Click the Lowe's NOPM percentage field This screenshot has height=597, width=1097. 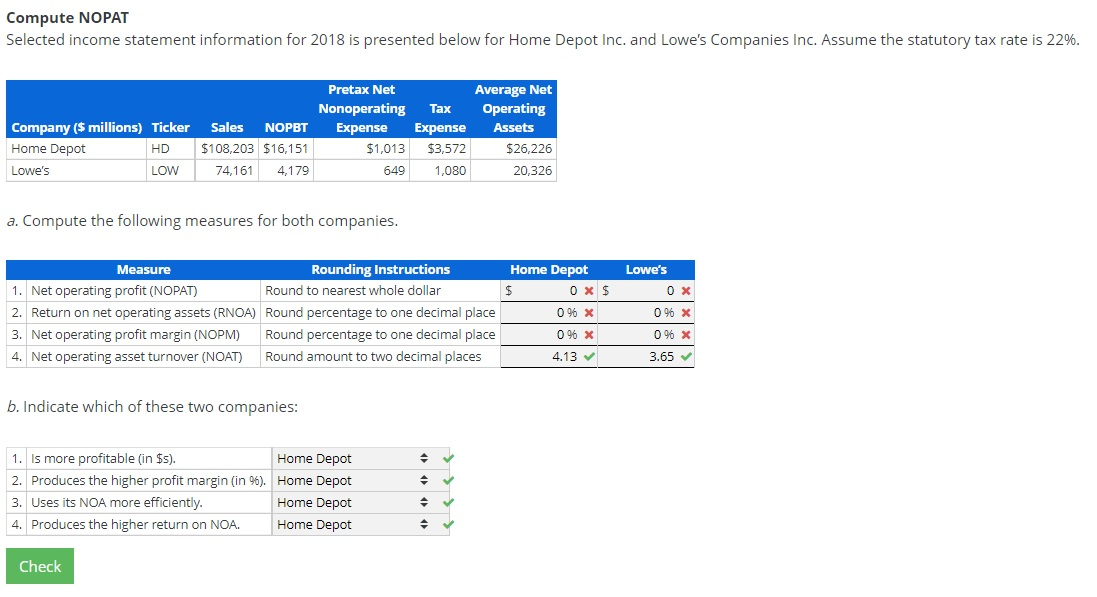click(645, 334)
